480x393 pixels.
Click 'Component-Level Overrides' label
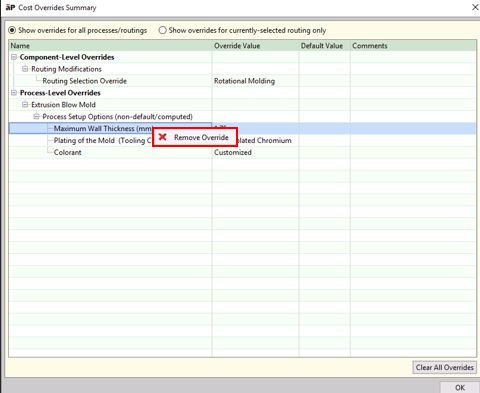[67, 57]
